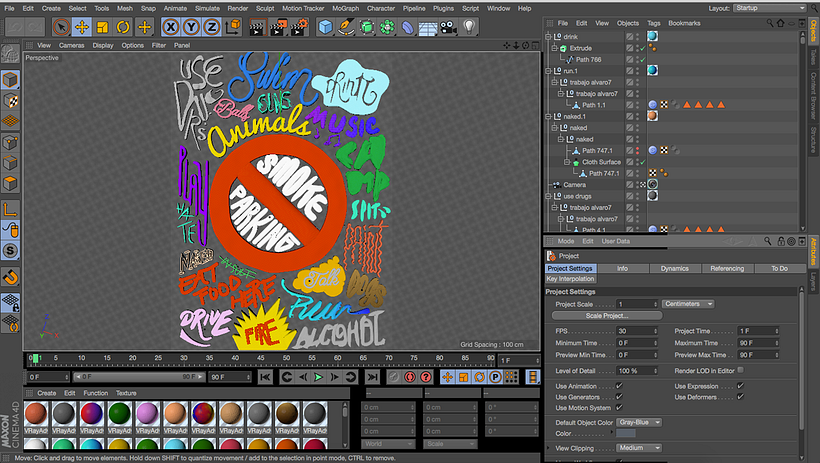Image resolution: width=820 pixels, height=463 pixels.
Task: Switch to Texture mode checker cube
Action: 10,100
